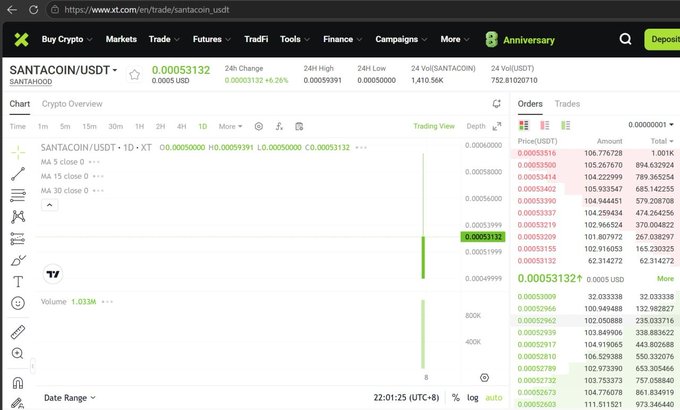Viewport: 680px width, 410px height.
Task: Show sell orders only view
Action: (544, 125)
